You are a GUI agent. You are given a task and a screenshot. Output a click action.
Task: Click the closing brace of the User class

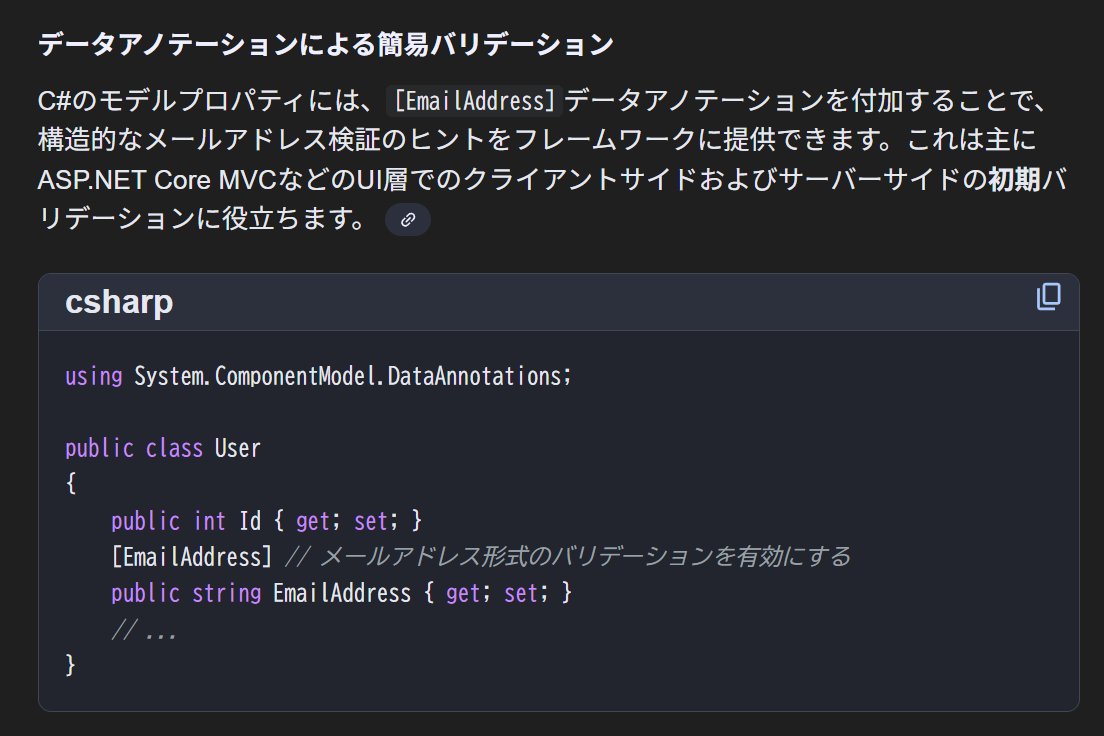tap(70, 666)
